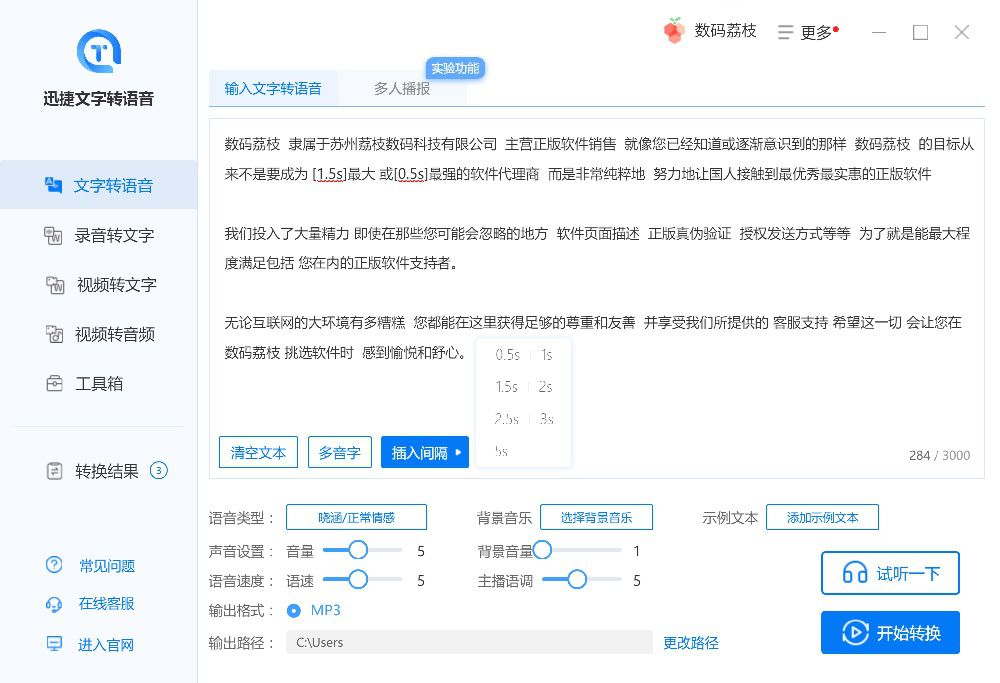This screenshot has width=1000, height=683.
Task: Contact 在线客服 headset icon
Action: click(54, 604)
